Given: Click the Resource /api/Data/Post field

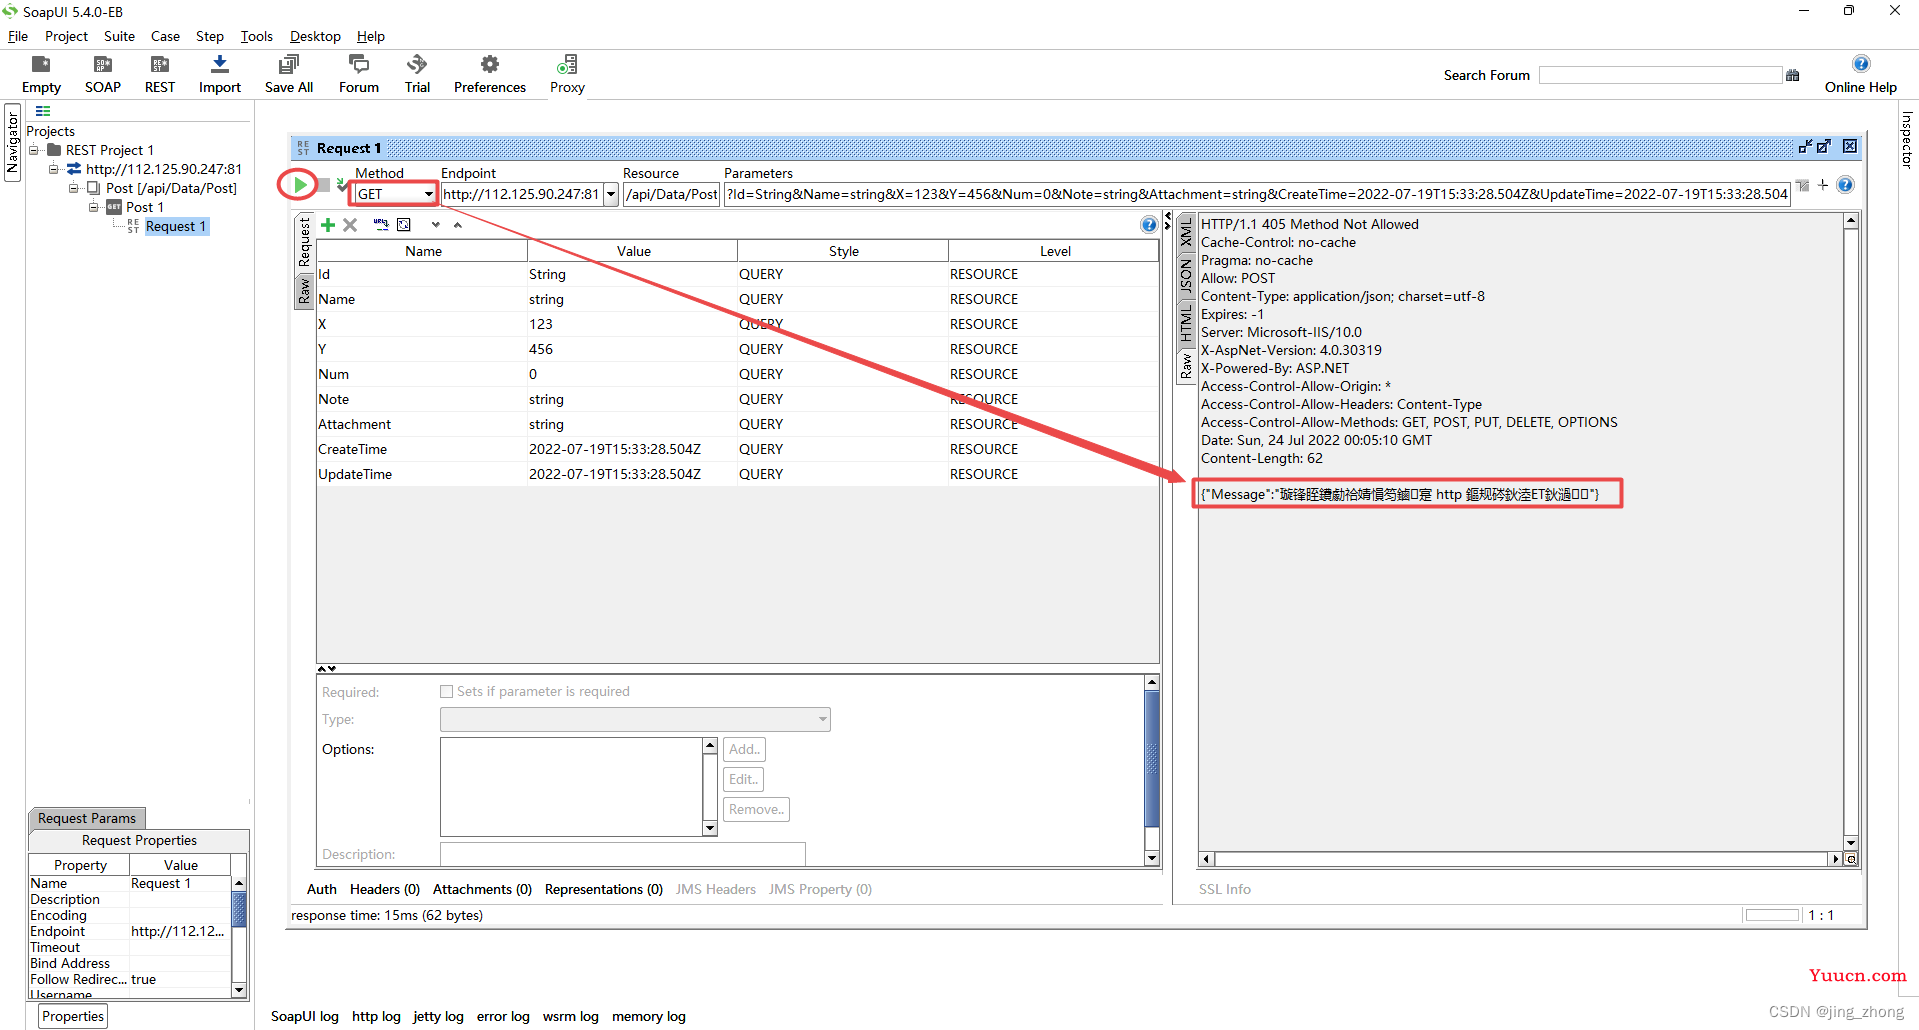Looking at the screenshot, I should pyautogui.click(x=672, y=194).
